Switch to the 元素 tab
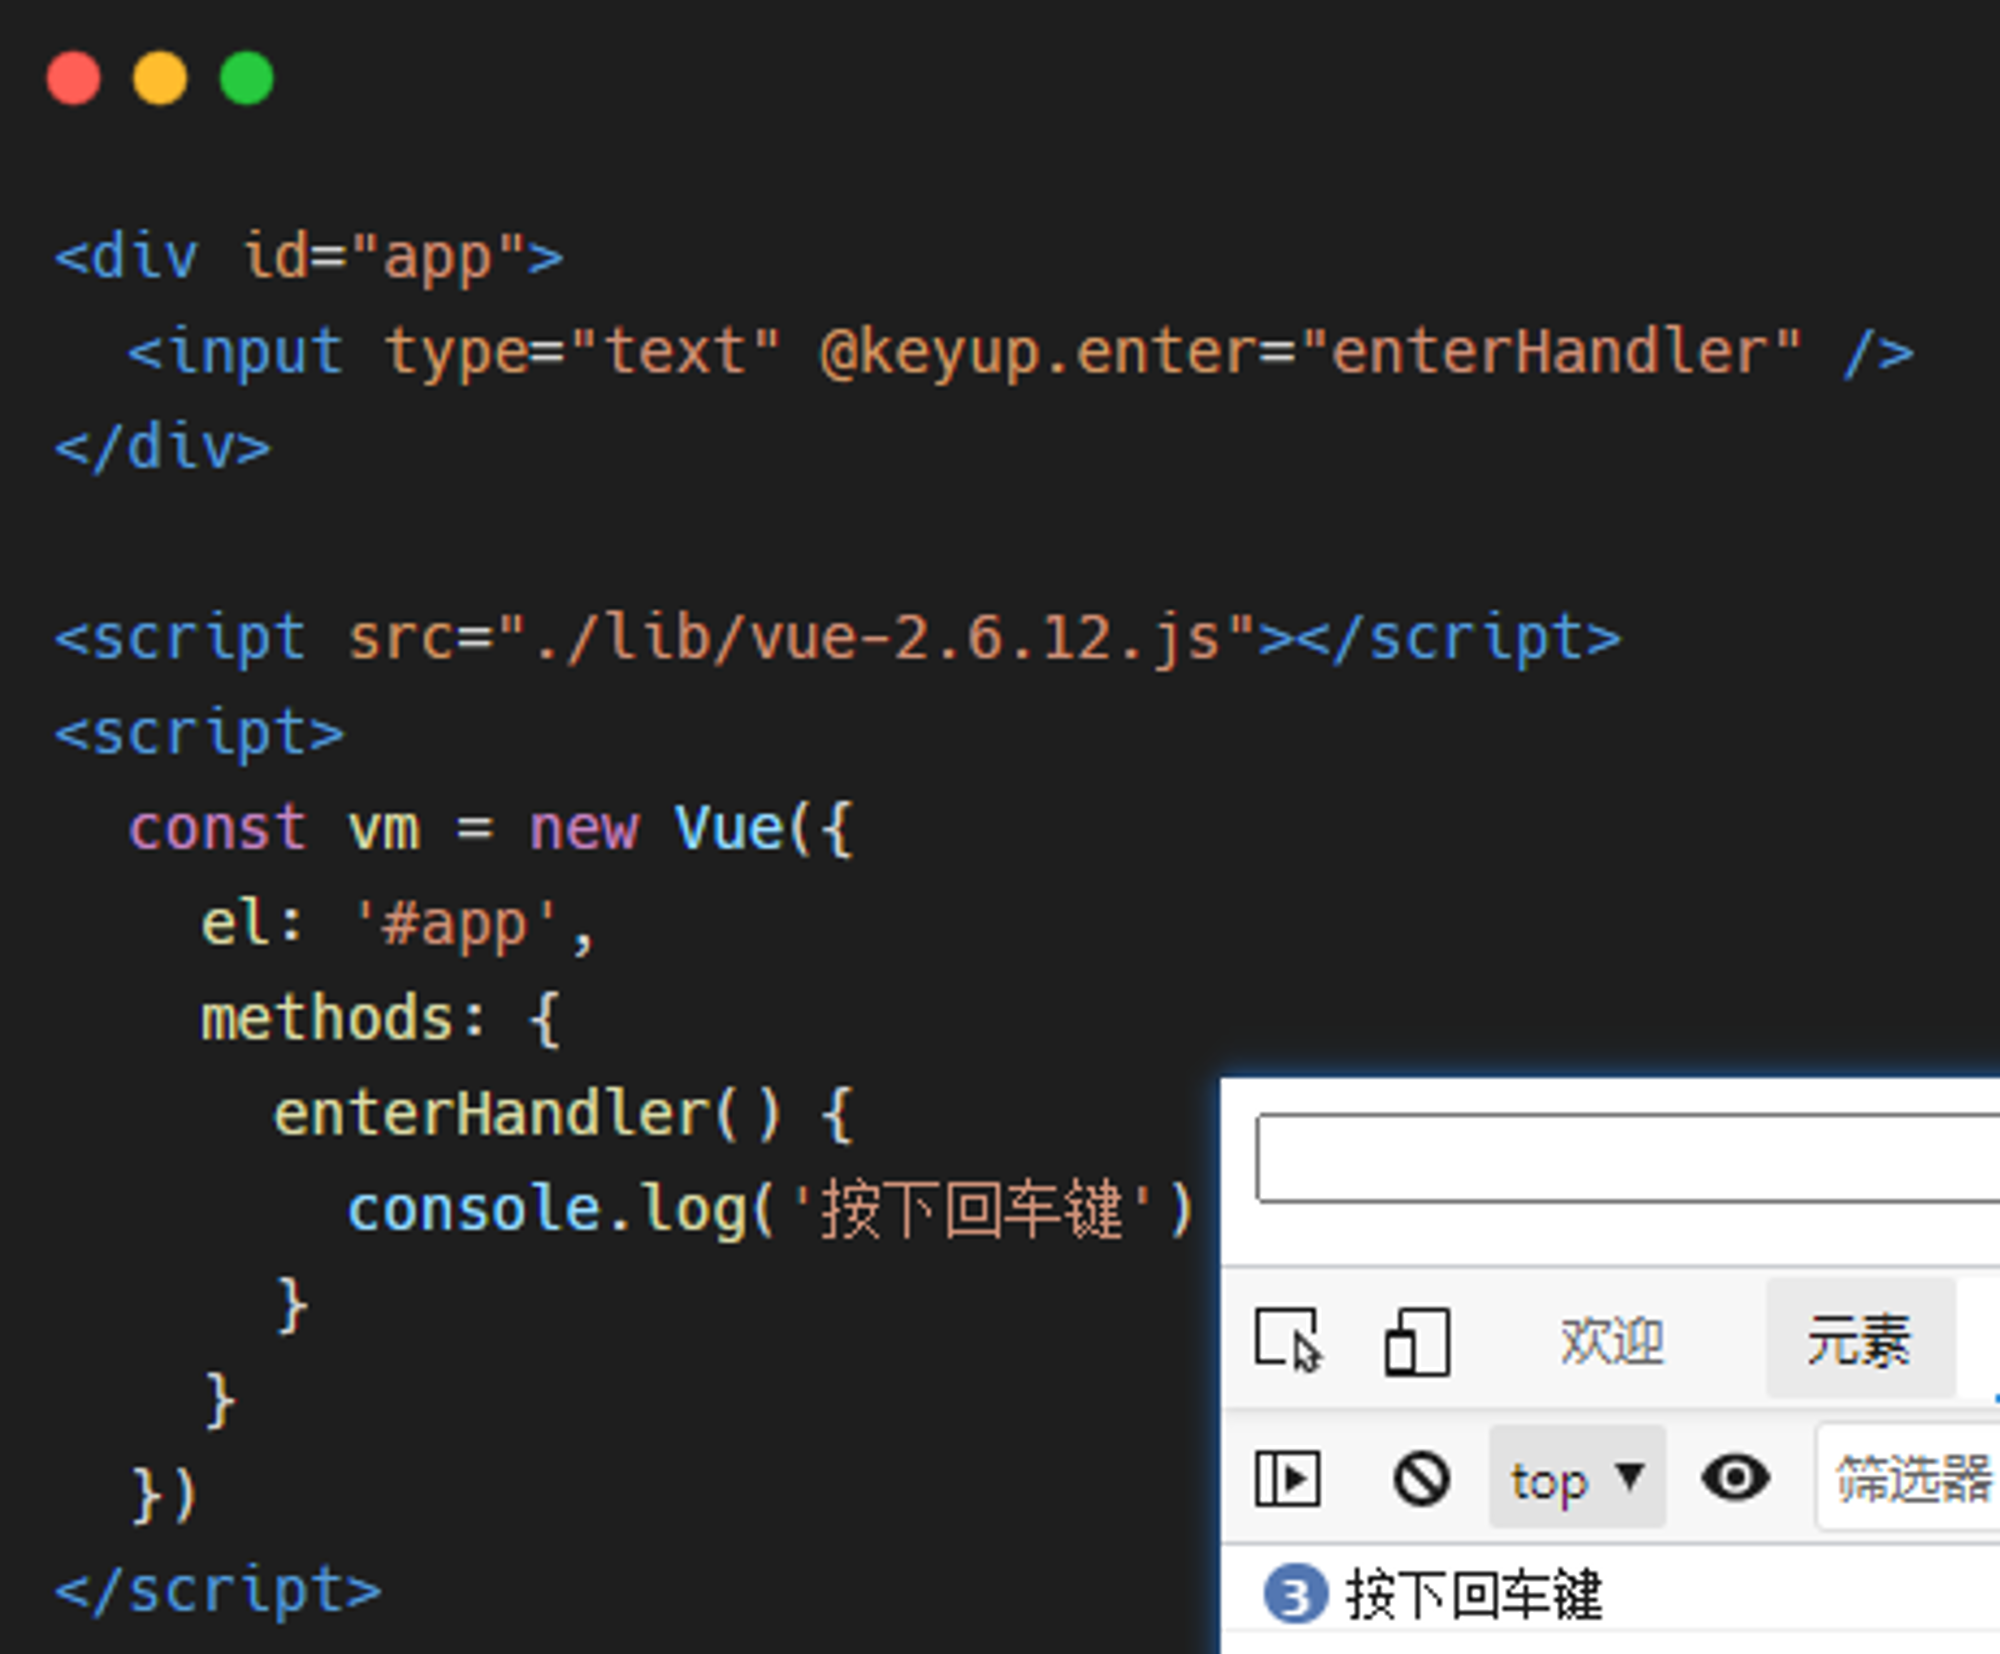This screenshot has width=2000, height=1654. (x=1860, y=1339)
